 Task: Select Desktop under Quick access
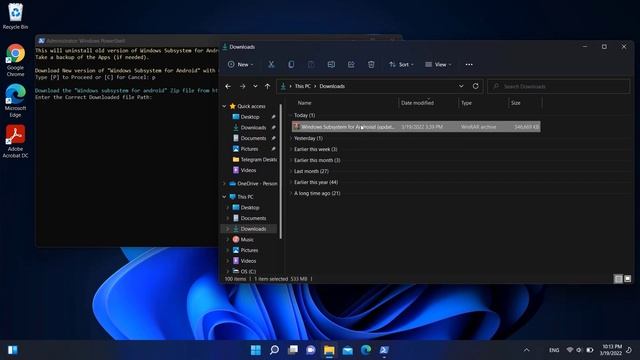[x=250, y=117]
